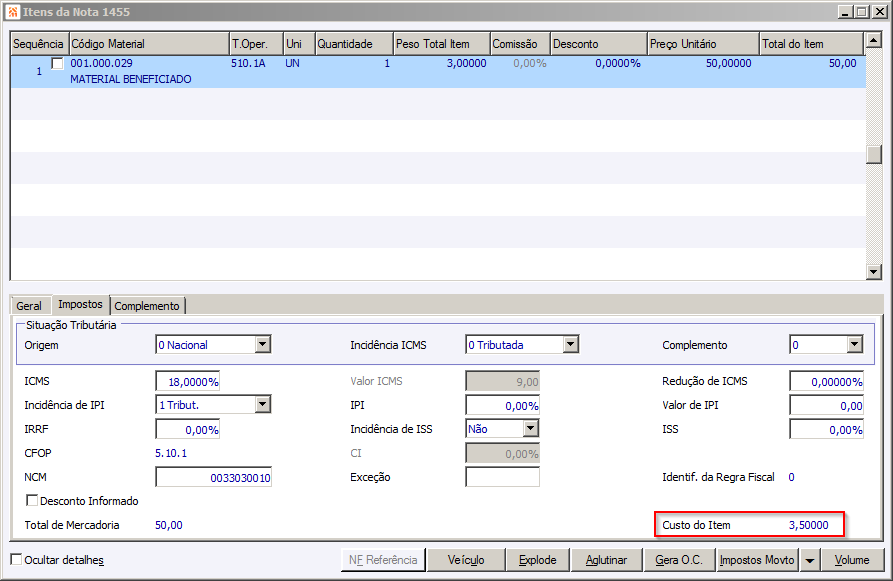Switch to the Geral tab
This screenshot has height=581, width=893.
coord(29,306)
